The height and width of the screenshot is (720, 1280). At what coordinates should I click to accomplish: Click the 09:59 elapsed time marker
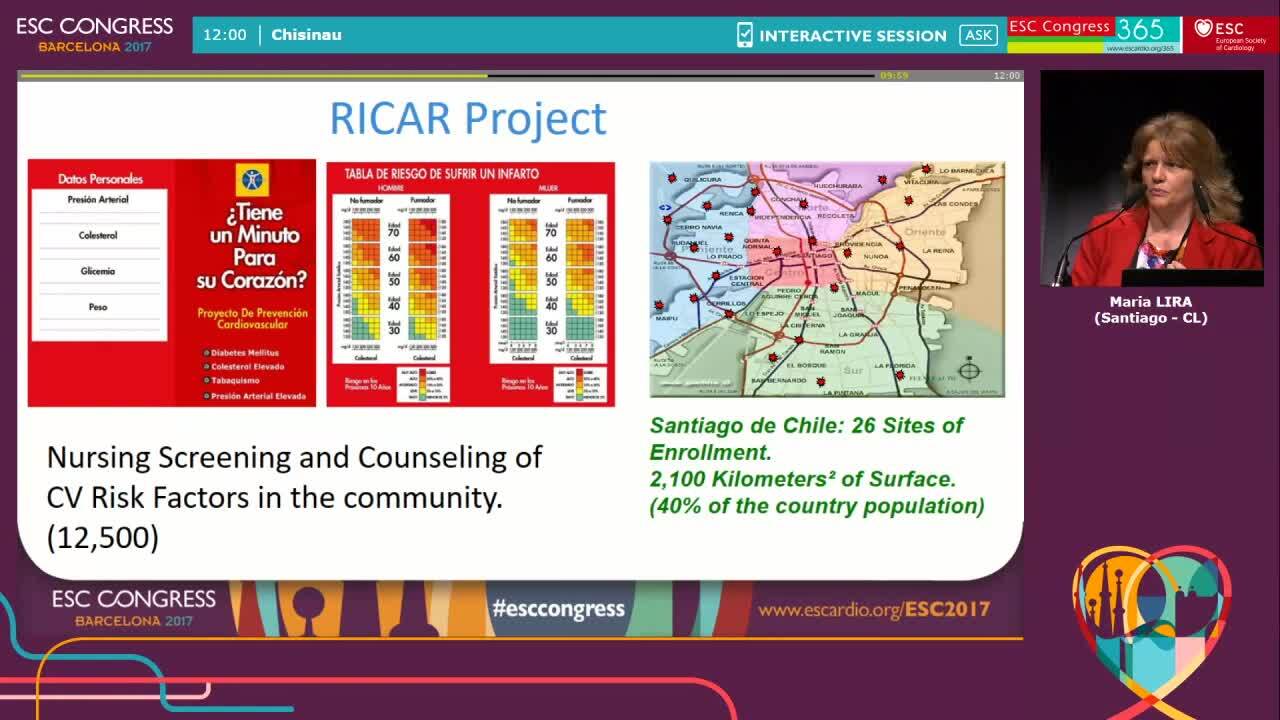point(894,75)
